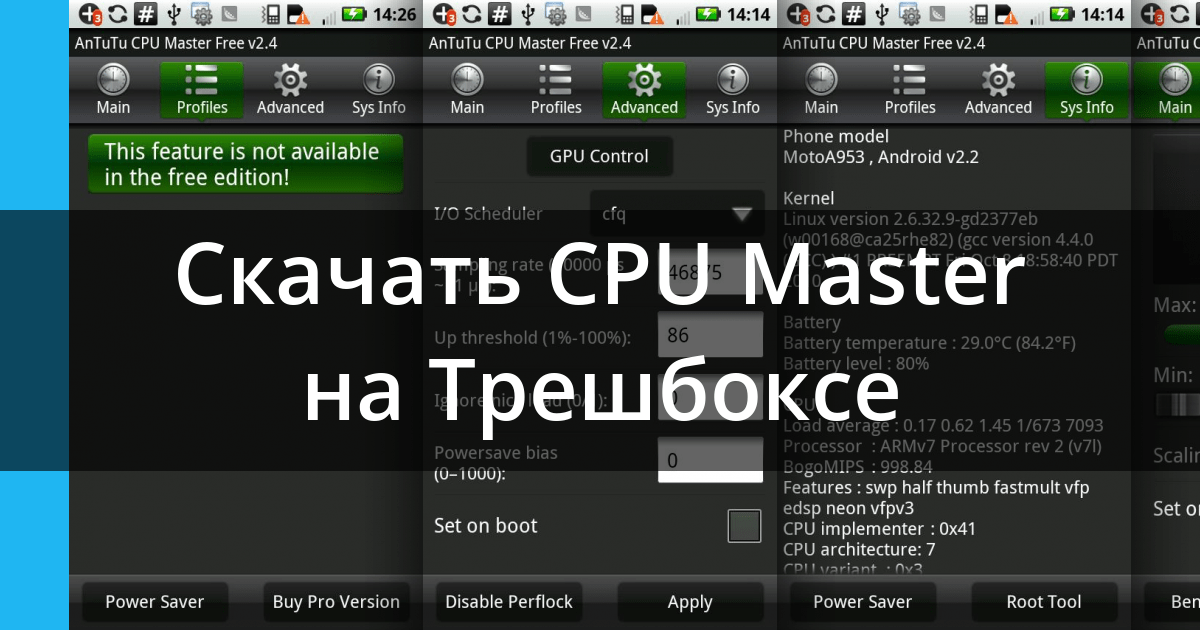This screenshot has width=1200, height=630.
Task: Open the I/O Scheduler cfq dropdown
Action: pos(677,213)
